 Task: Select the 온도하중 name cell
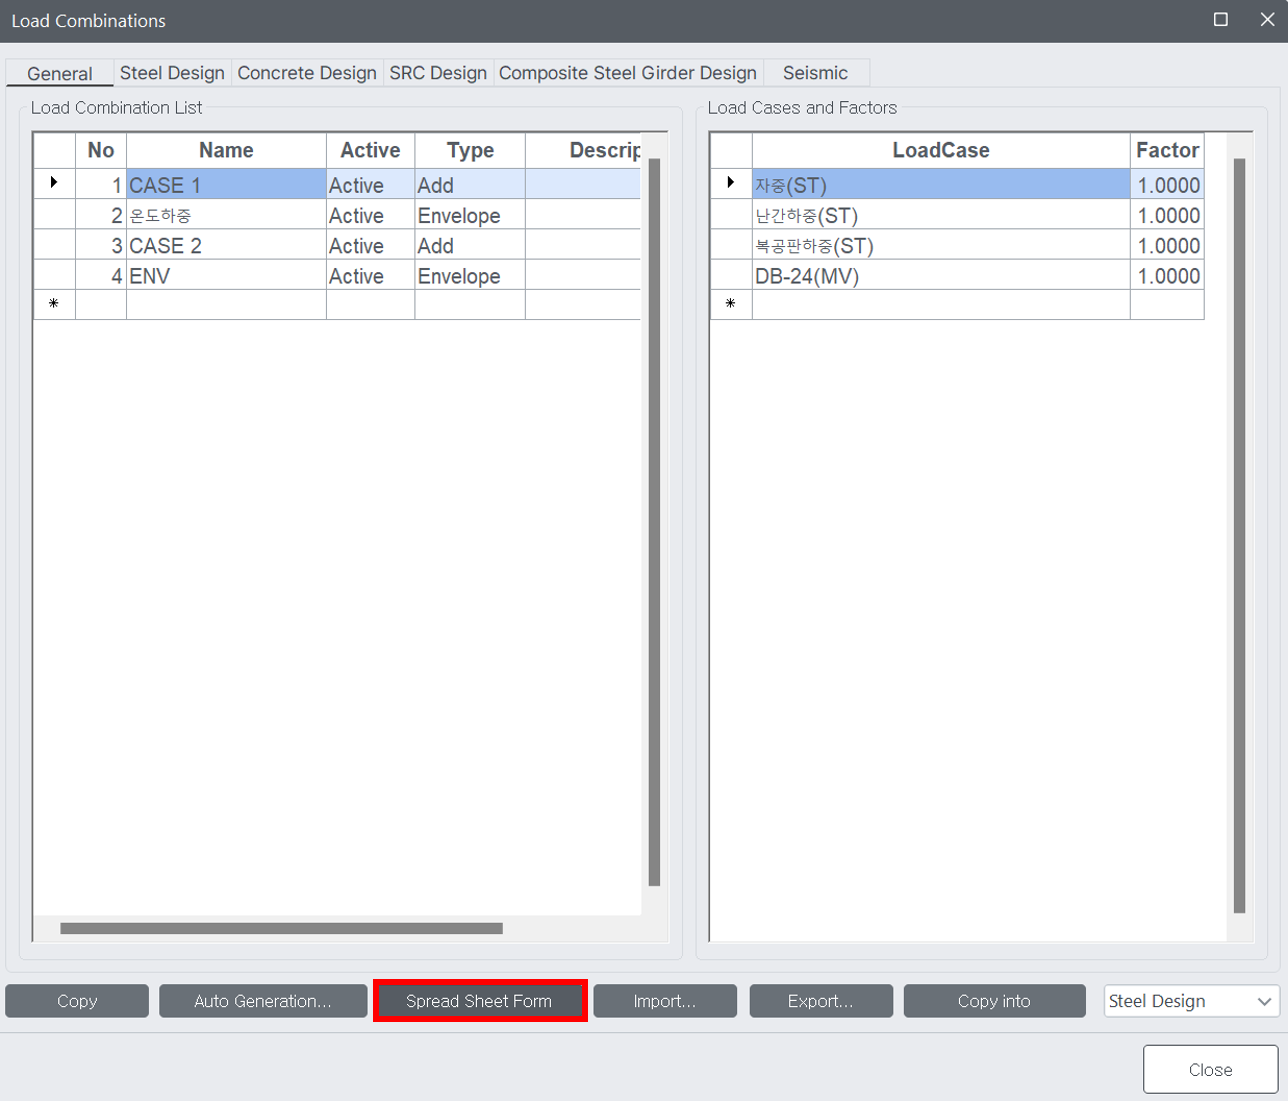(x=226, y=215)
